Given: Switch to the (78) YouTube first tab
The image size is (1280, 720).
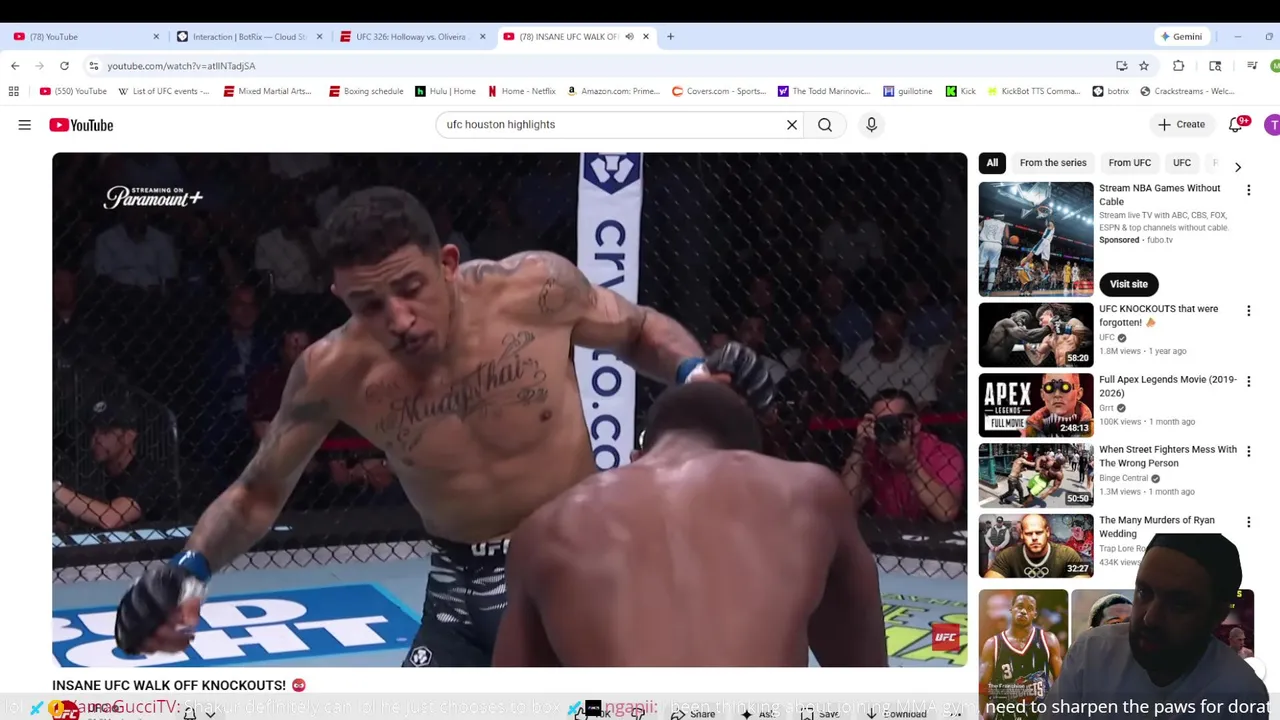Looking at the screenshot, I should pos(86,37).
